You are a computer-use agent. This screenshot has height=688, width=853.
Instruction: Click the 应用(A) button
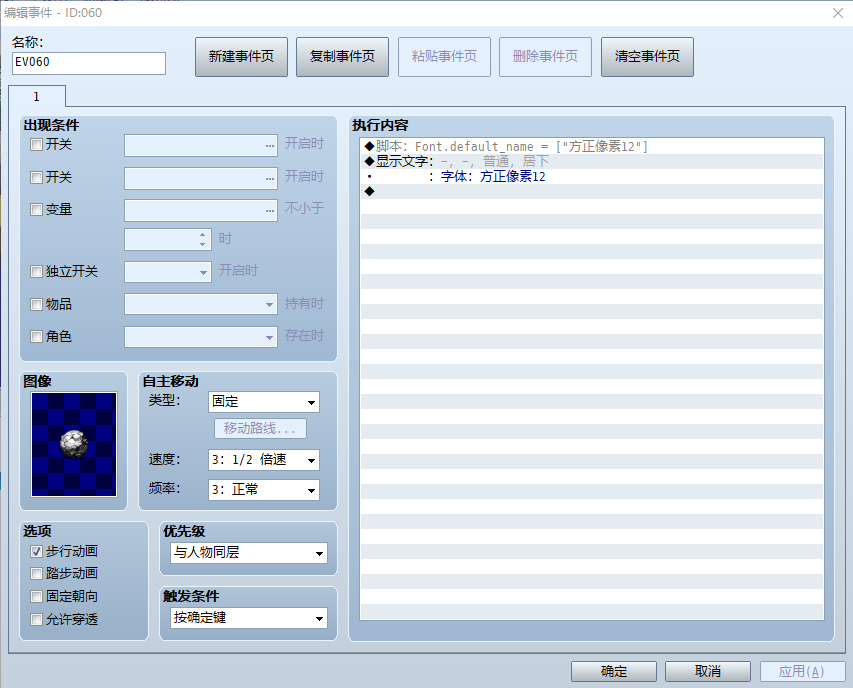coord(802,671)
